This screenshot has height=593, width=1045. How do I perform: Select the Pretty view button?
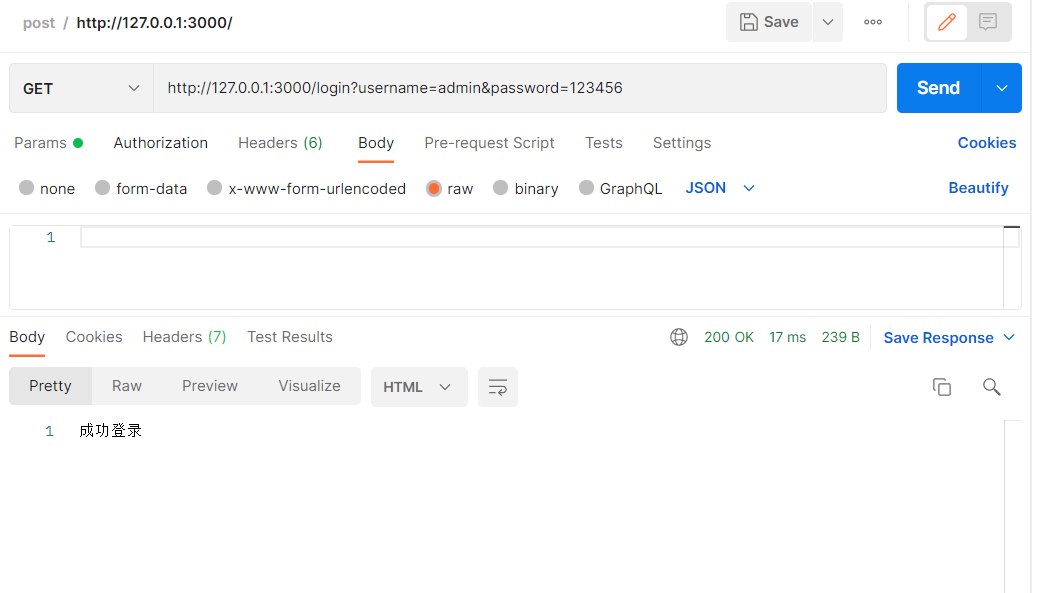click(50, 386)
